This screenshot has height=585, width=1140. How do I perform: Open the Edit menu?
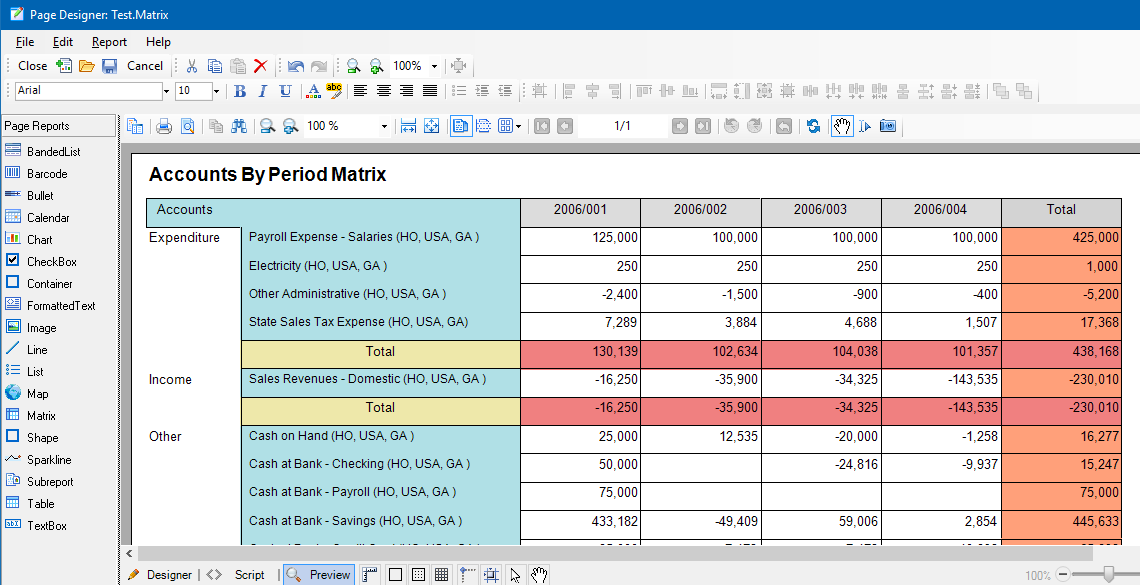pyautogui.click(x=63, y=42)
